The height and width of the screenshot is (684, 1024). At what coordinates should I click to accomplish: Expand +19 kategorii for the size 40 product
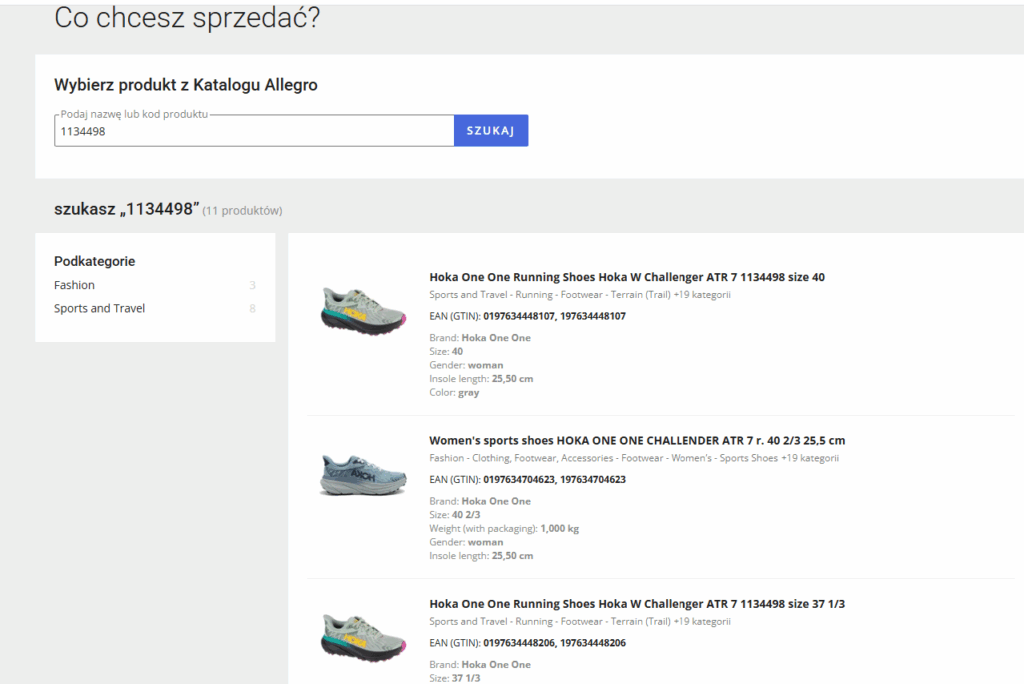click(x=702, y=295)
